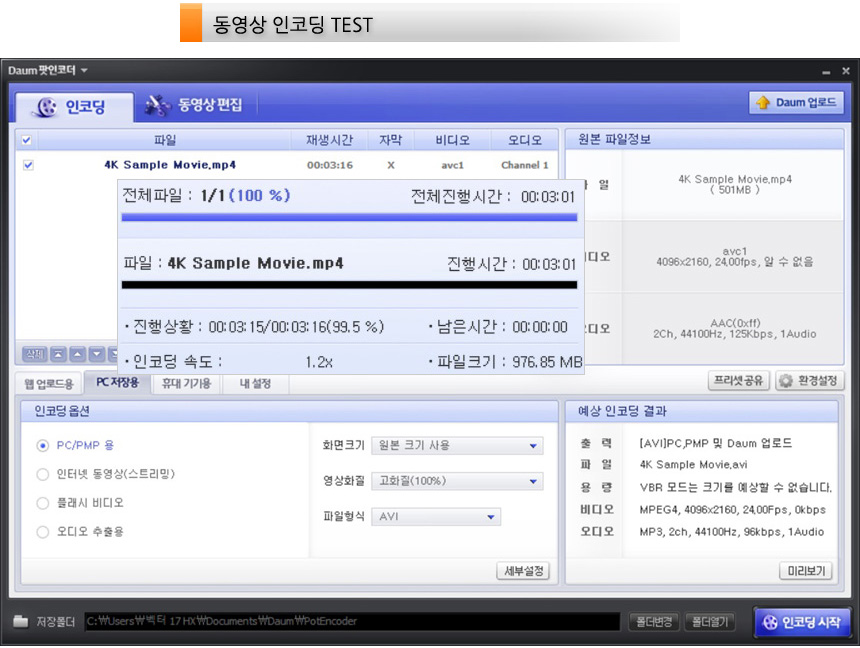Screen dimensions: 860x648
Task: Choose the 플래시 비디오 radio option
Action: click(42, 503)
